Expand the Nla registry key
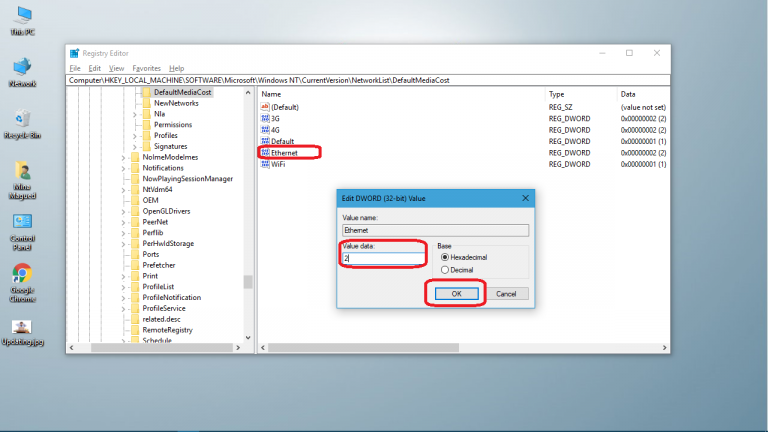The height and width of the screenshot is (432, 768). click(x=135, y=114)
